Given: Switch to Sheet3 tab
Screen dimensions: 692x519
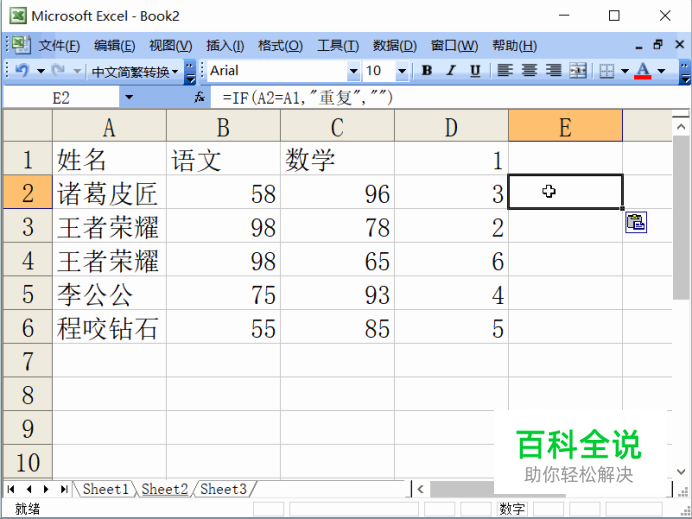Looking at the screenshot, I should coord(223,489).
